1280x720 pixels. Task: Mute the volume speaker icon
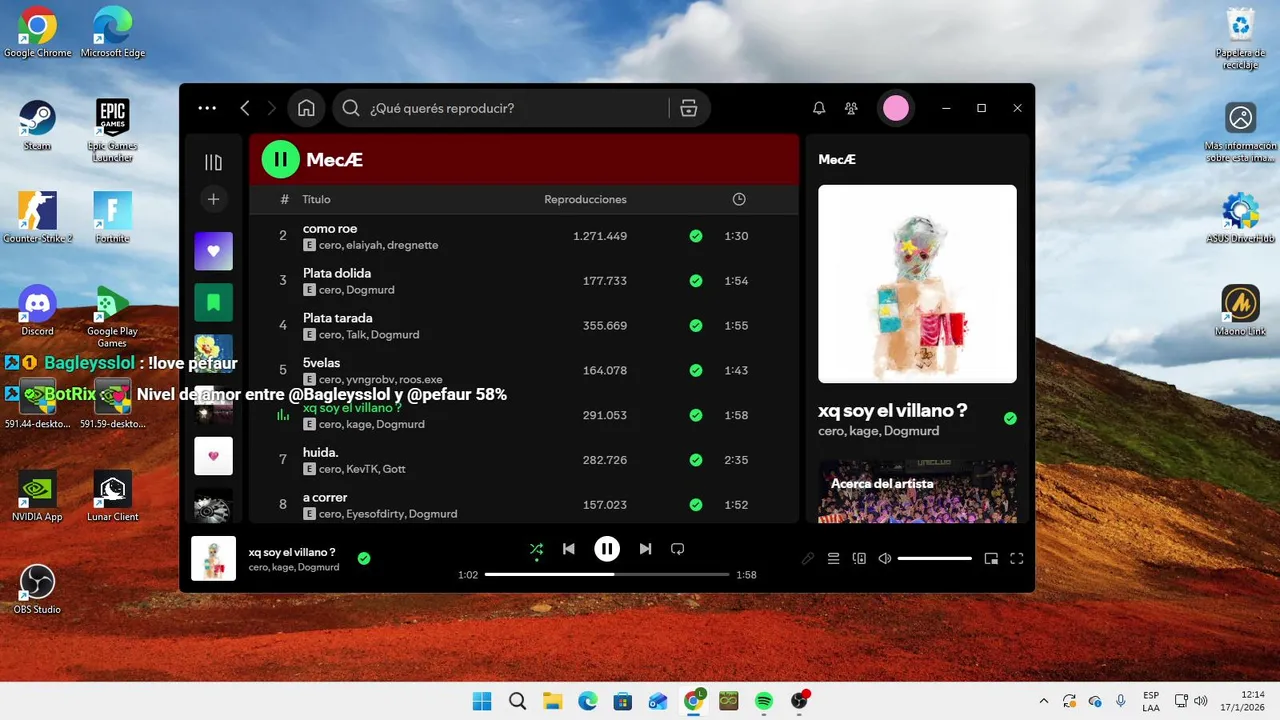tap(885, 559)
